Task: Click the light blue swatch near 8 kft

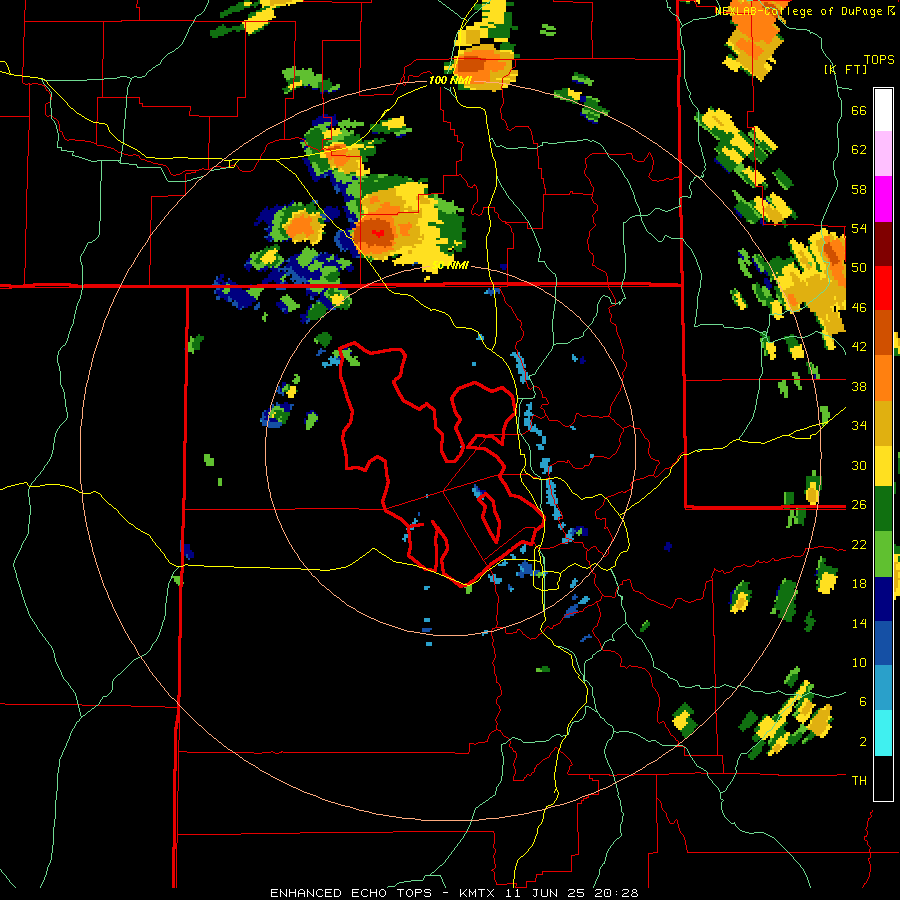Action: tap(883, 688)
